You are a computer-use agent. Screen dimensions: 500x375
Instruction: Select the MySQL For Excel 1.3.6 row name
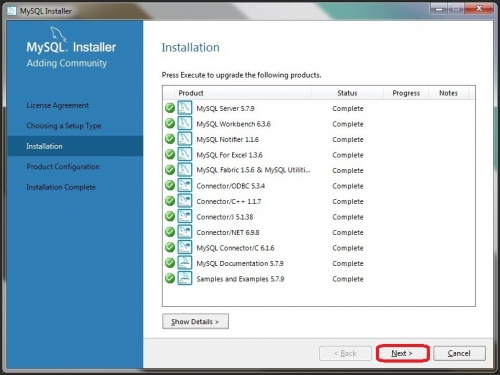pos(229,155)
